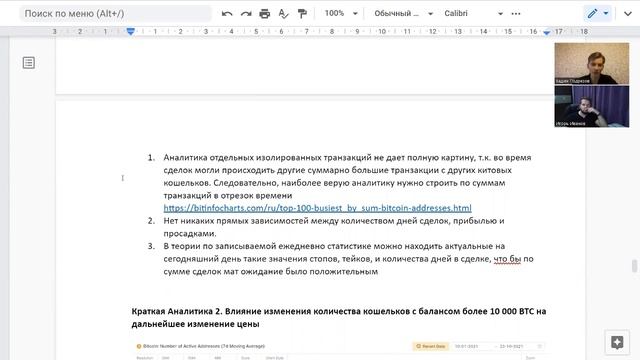Image resolution: width=640 pixels, height=360 pixels.
Task: Click the underlined words 'что бы'
Action: [x=507, y=259]
